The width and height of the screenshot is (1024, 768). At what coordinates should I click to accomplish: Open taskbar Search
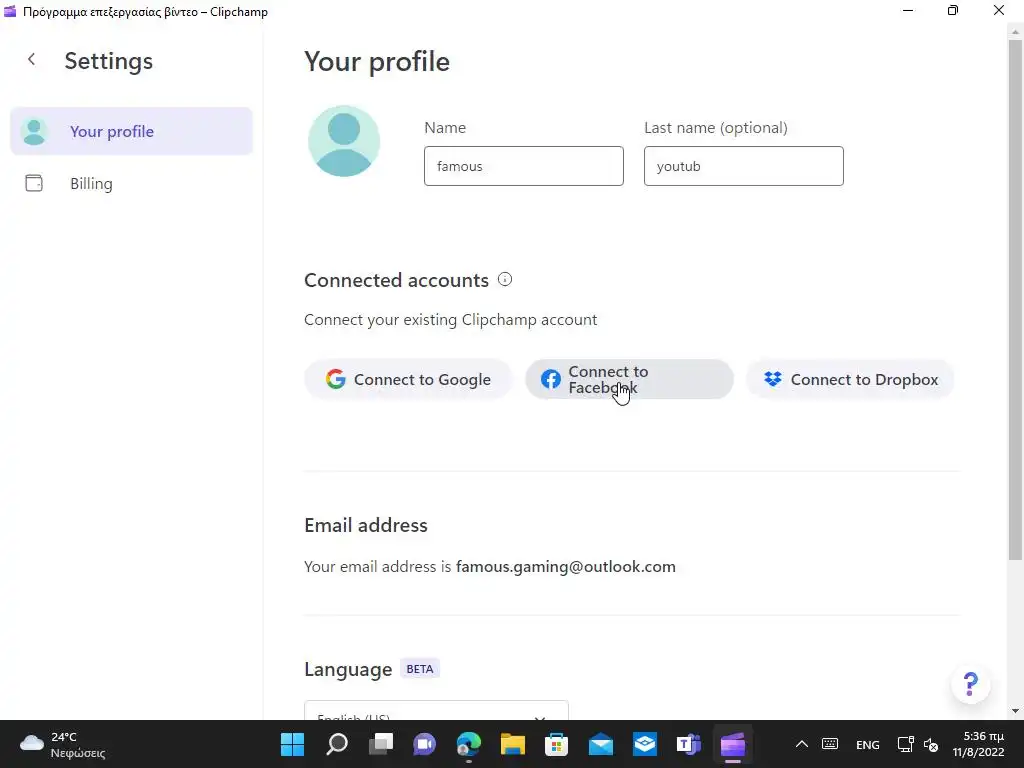(x=337, y=744)
